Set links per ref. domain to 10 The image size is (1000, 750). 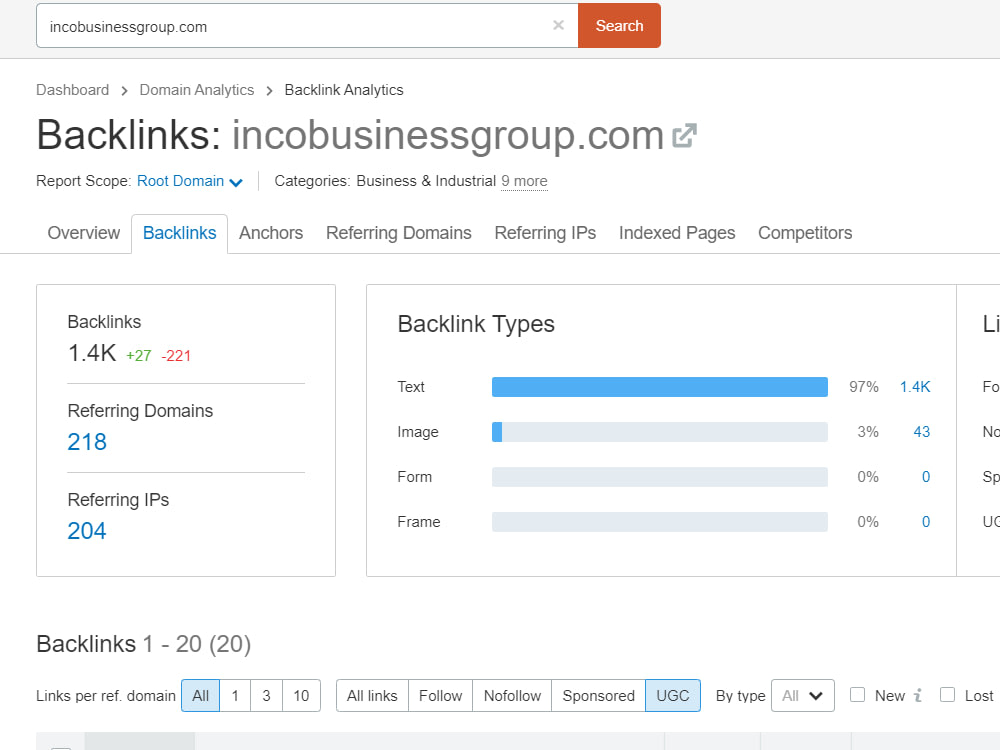coord(301,695)
